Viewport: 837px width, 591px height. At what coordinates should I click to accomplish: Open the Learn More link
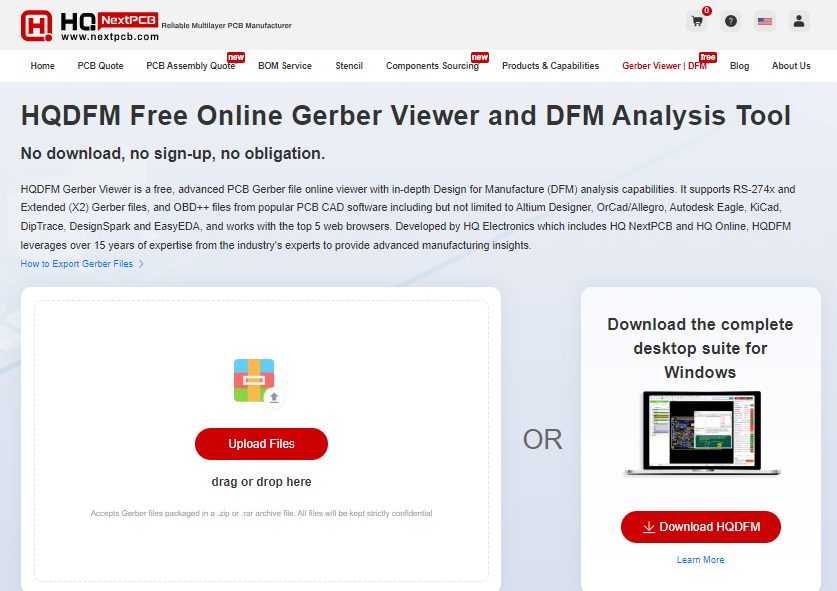[x=700, y=560]
